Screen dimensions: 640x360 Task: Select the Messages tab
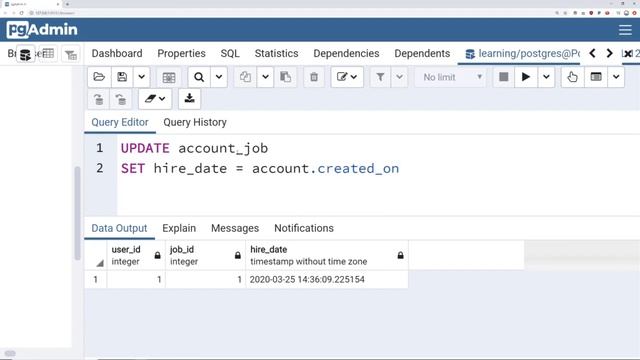[235, 228]
